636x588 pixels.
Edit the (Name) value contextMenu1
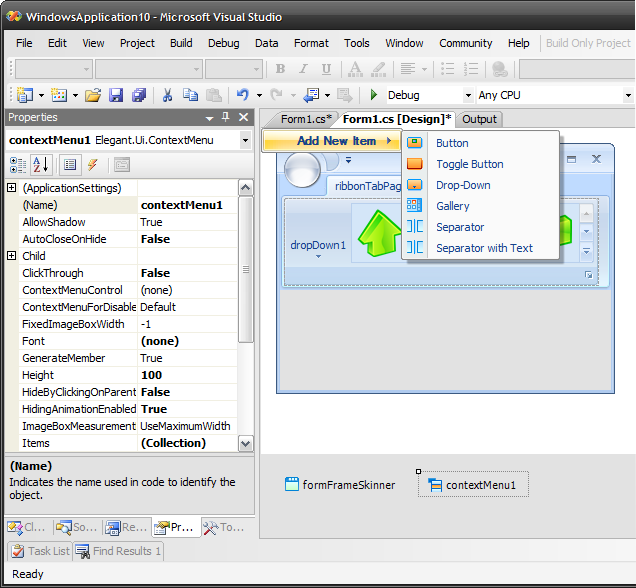187,205
